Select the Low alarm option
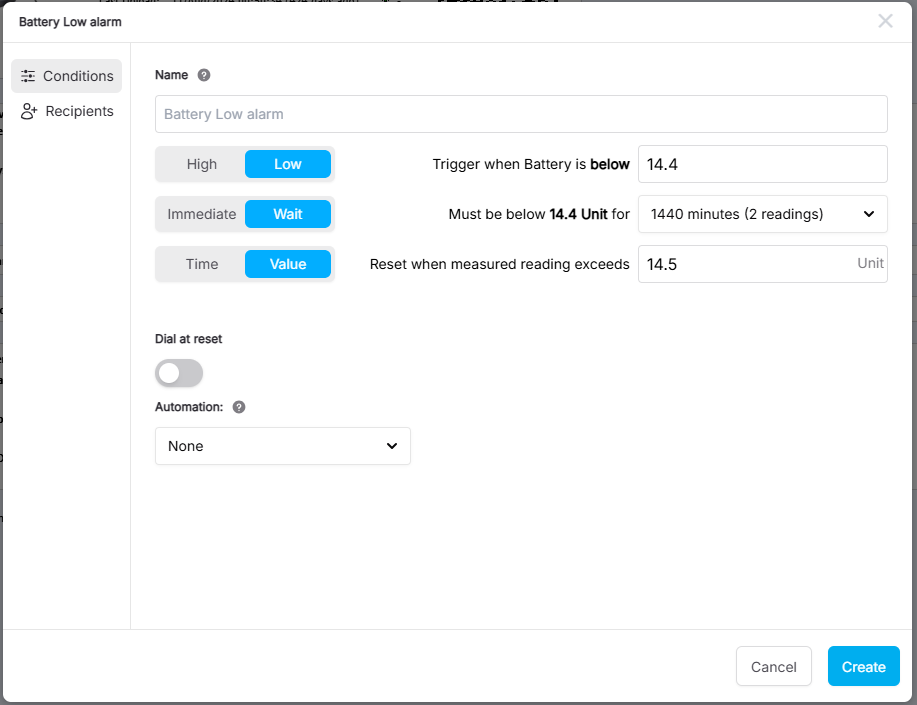The image size is (917, 705). [x=288, y=164]
